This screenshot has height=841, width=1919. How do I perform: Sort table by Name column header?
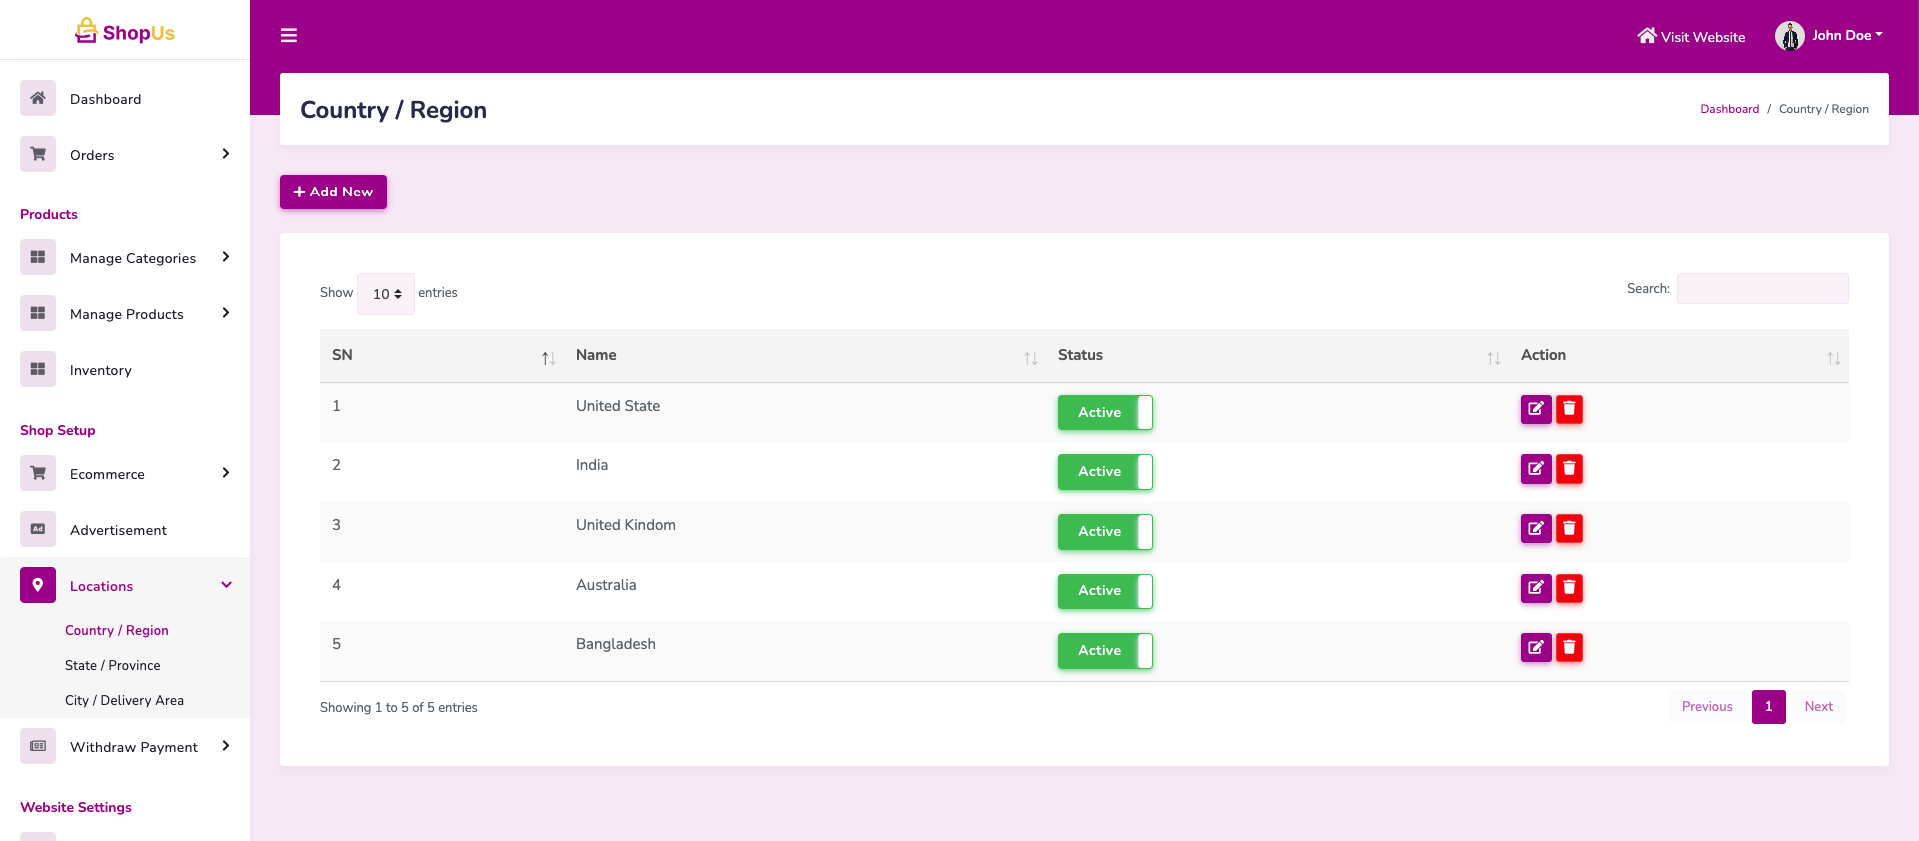coord(596,355)
